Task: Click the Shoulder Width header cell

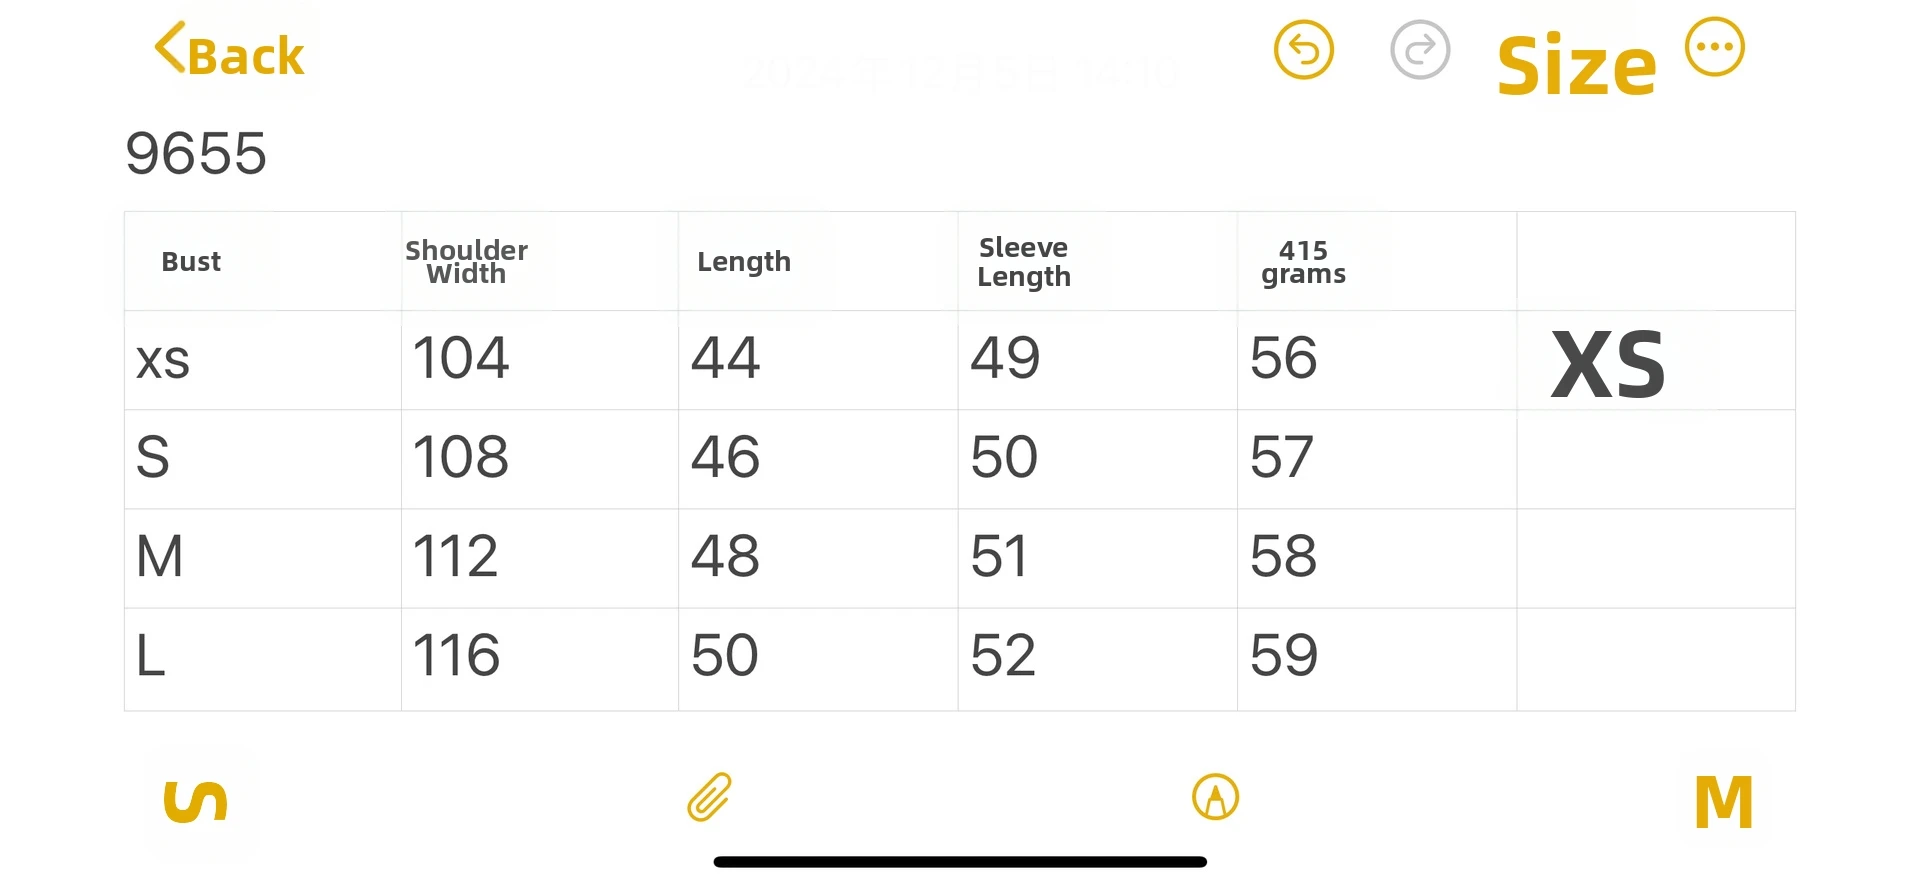Action: 466,262
